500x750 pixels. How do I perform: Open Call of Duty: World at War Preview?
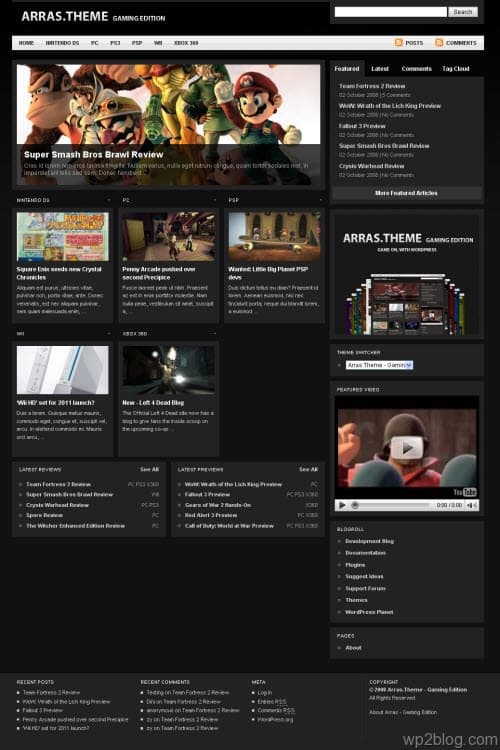tap(229, 526)
